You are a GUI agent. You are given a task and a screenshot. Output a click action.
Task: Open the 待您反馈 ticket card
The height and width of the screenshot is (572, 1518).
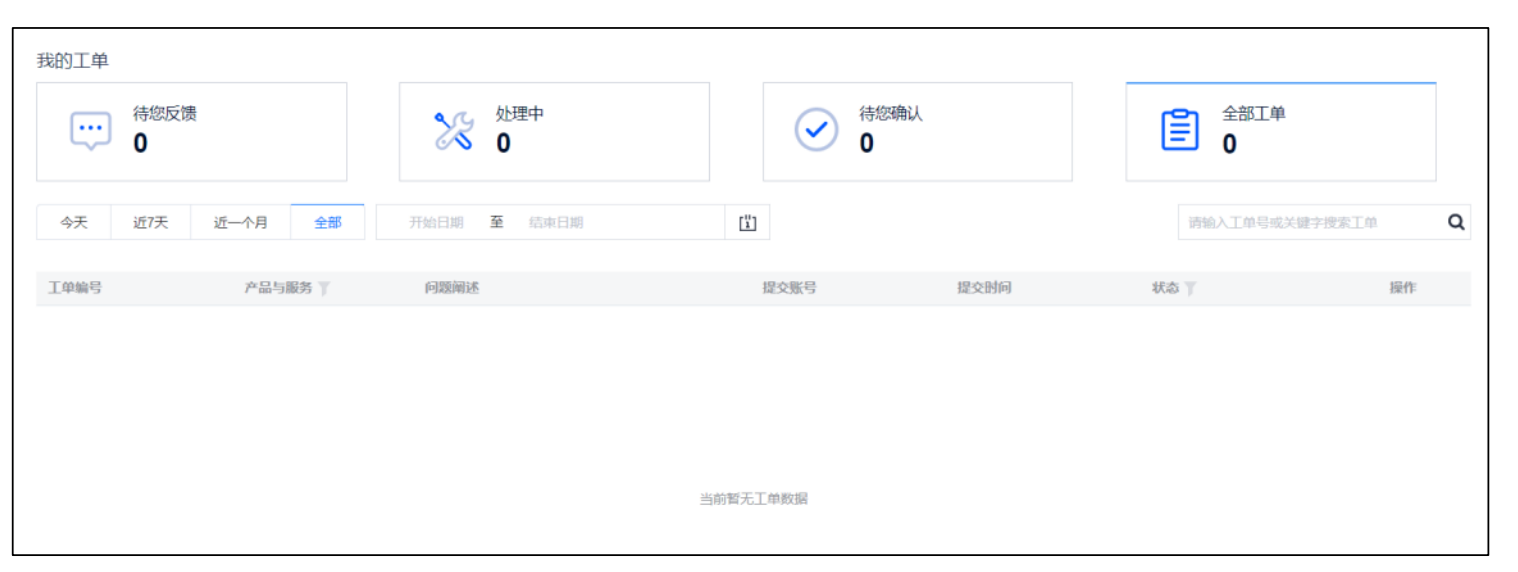pos(192,132)
